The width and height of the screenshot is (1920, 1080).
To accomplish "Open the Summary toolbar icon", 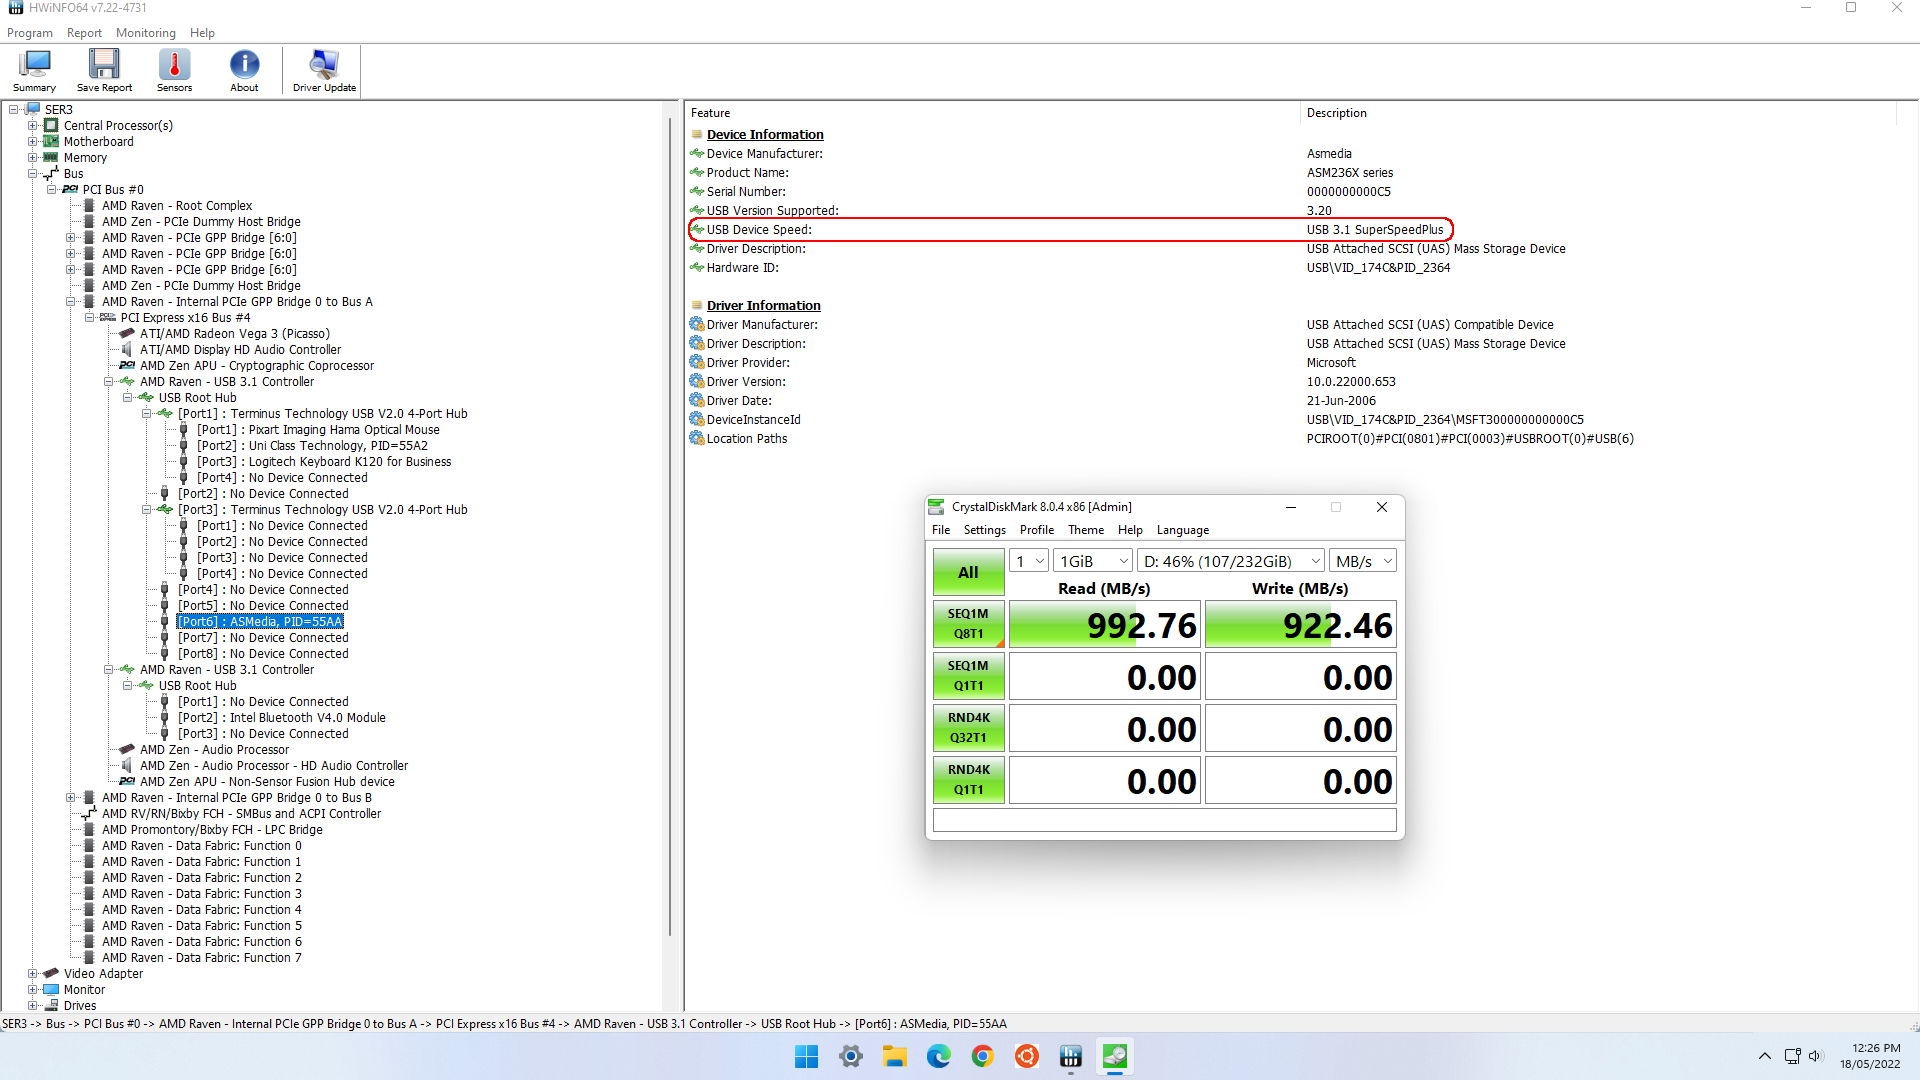I will point(34,71).
